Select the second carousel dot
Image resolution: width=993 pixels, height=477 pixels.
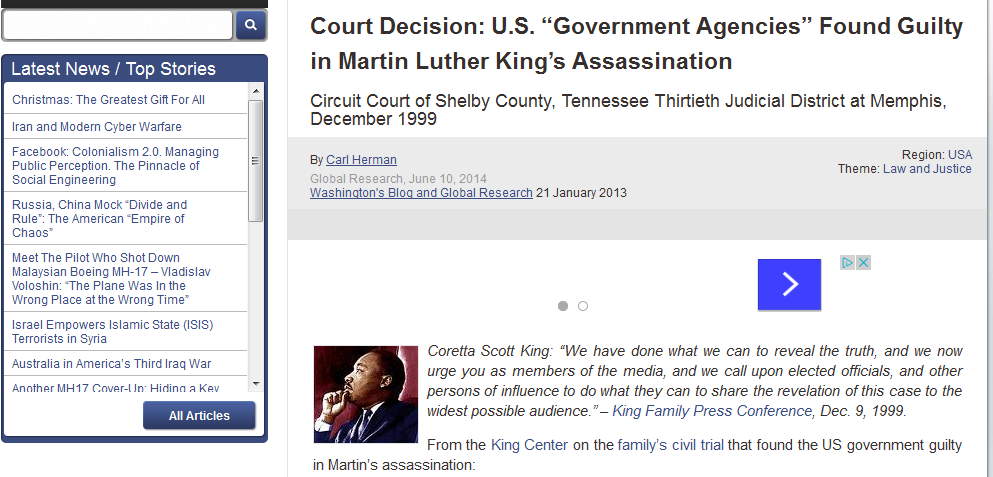[583, 306]
